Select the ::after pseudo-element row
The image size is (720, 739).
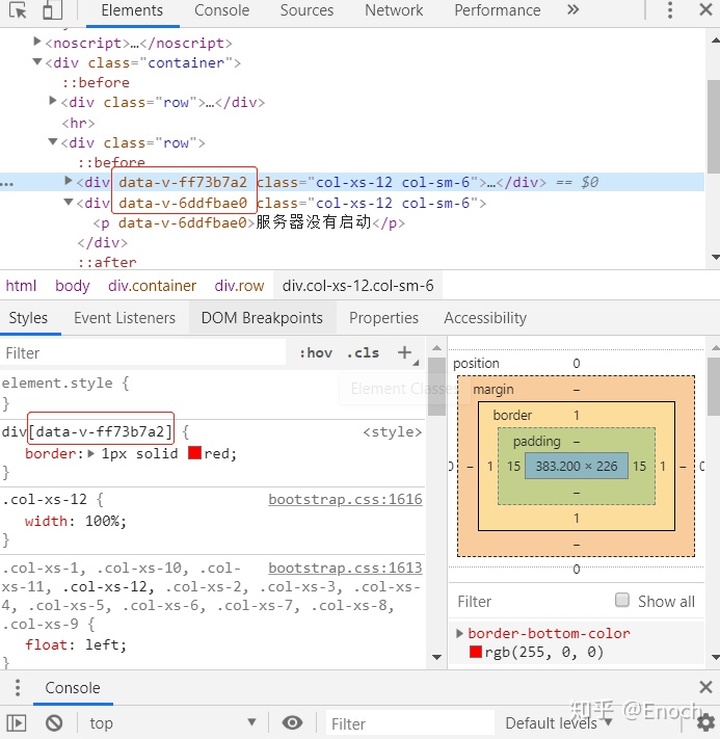coord(107,262)
